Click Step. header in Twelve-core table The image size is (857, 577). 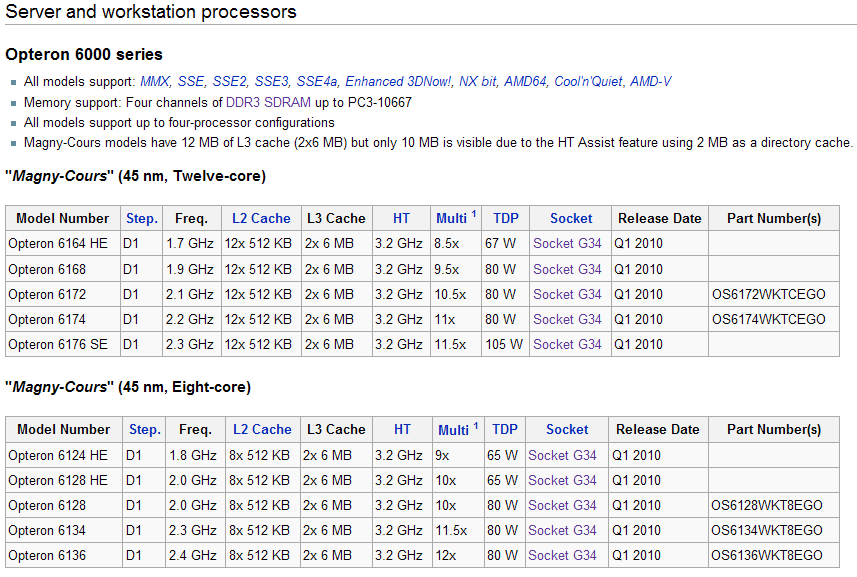[142, 219]
